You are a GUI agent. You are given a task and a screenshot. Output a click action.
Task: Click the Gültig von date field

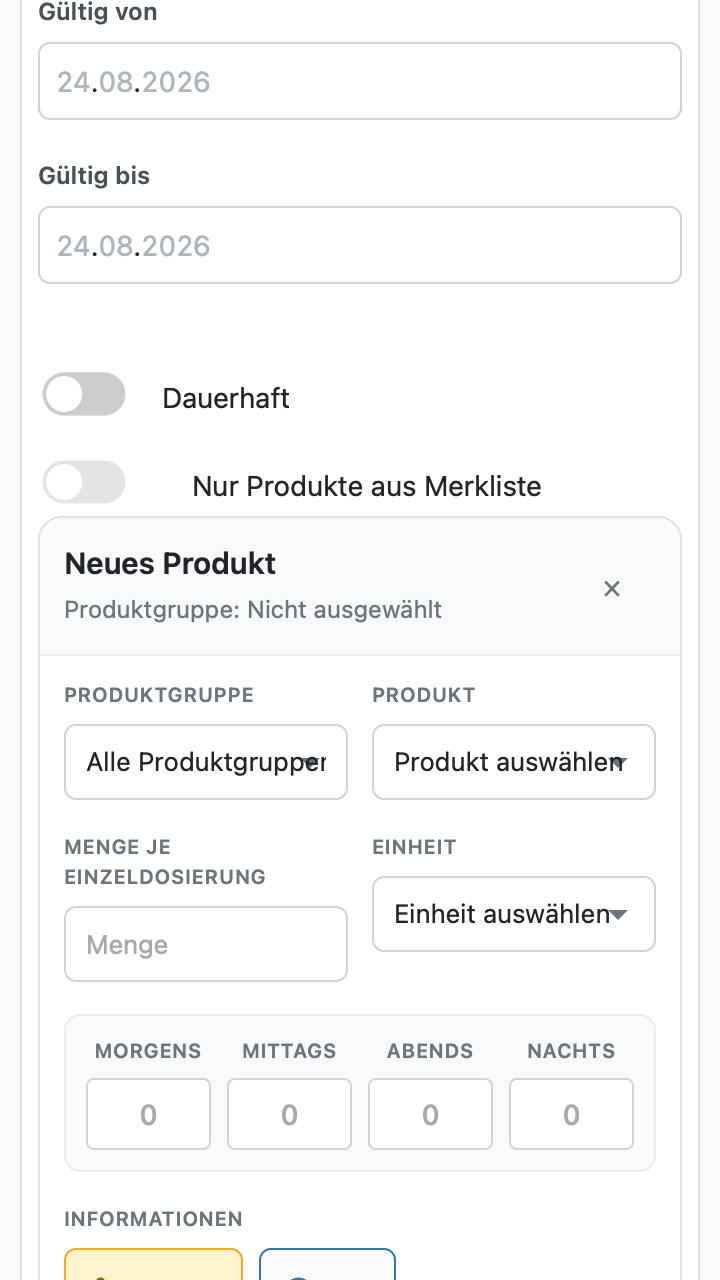click(360, 81)
